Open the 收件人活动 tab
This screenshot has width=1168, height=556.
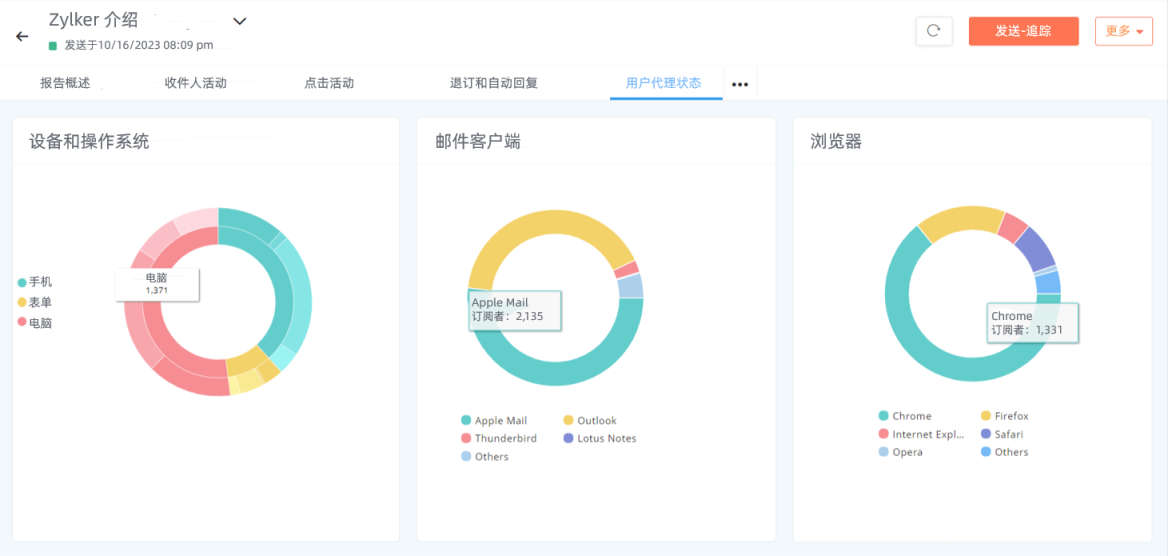[195, 83]
